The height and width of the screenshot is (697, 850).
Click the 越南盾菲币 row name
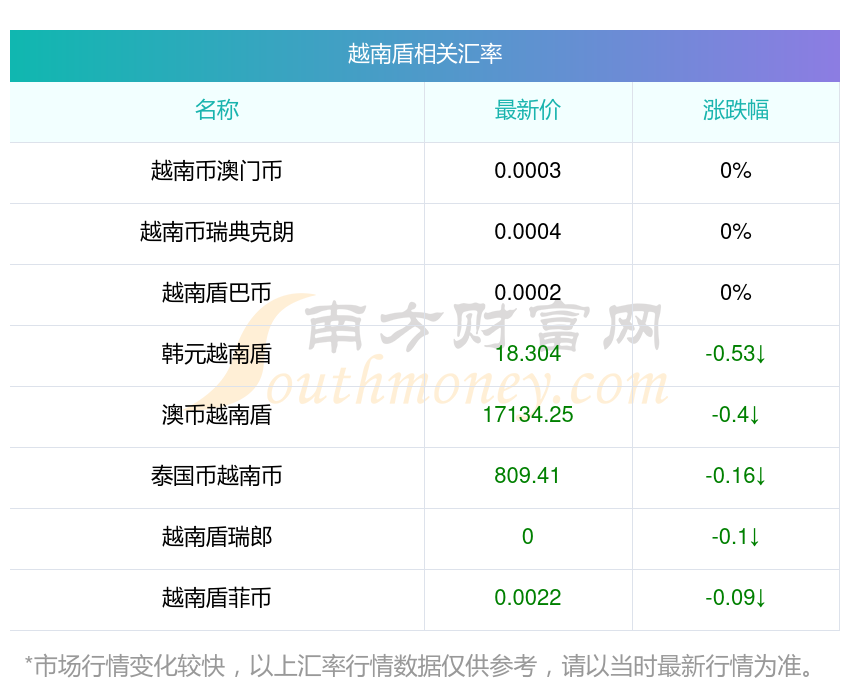pyautogui.click(x=217, y=598)
